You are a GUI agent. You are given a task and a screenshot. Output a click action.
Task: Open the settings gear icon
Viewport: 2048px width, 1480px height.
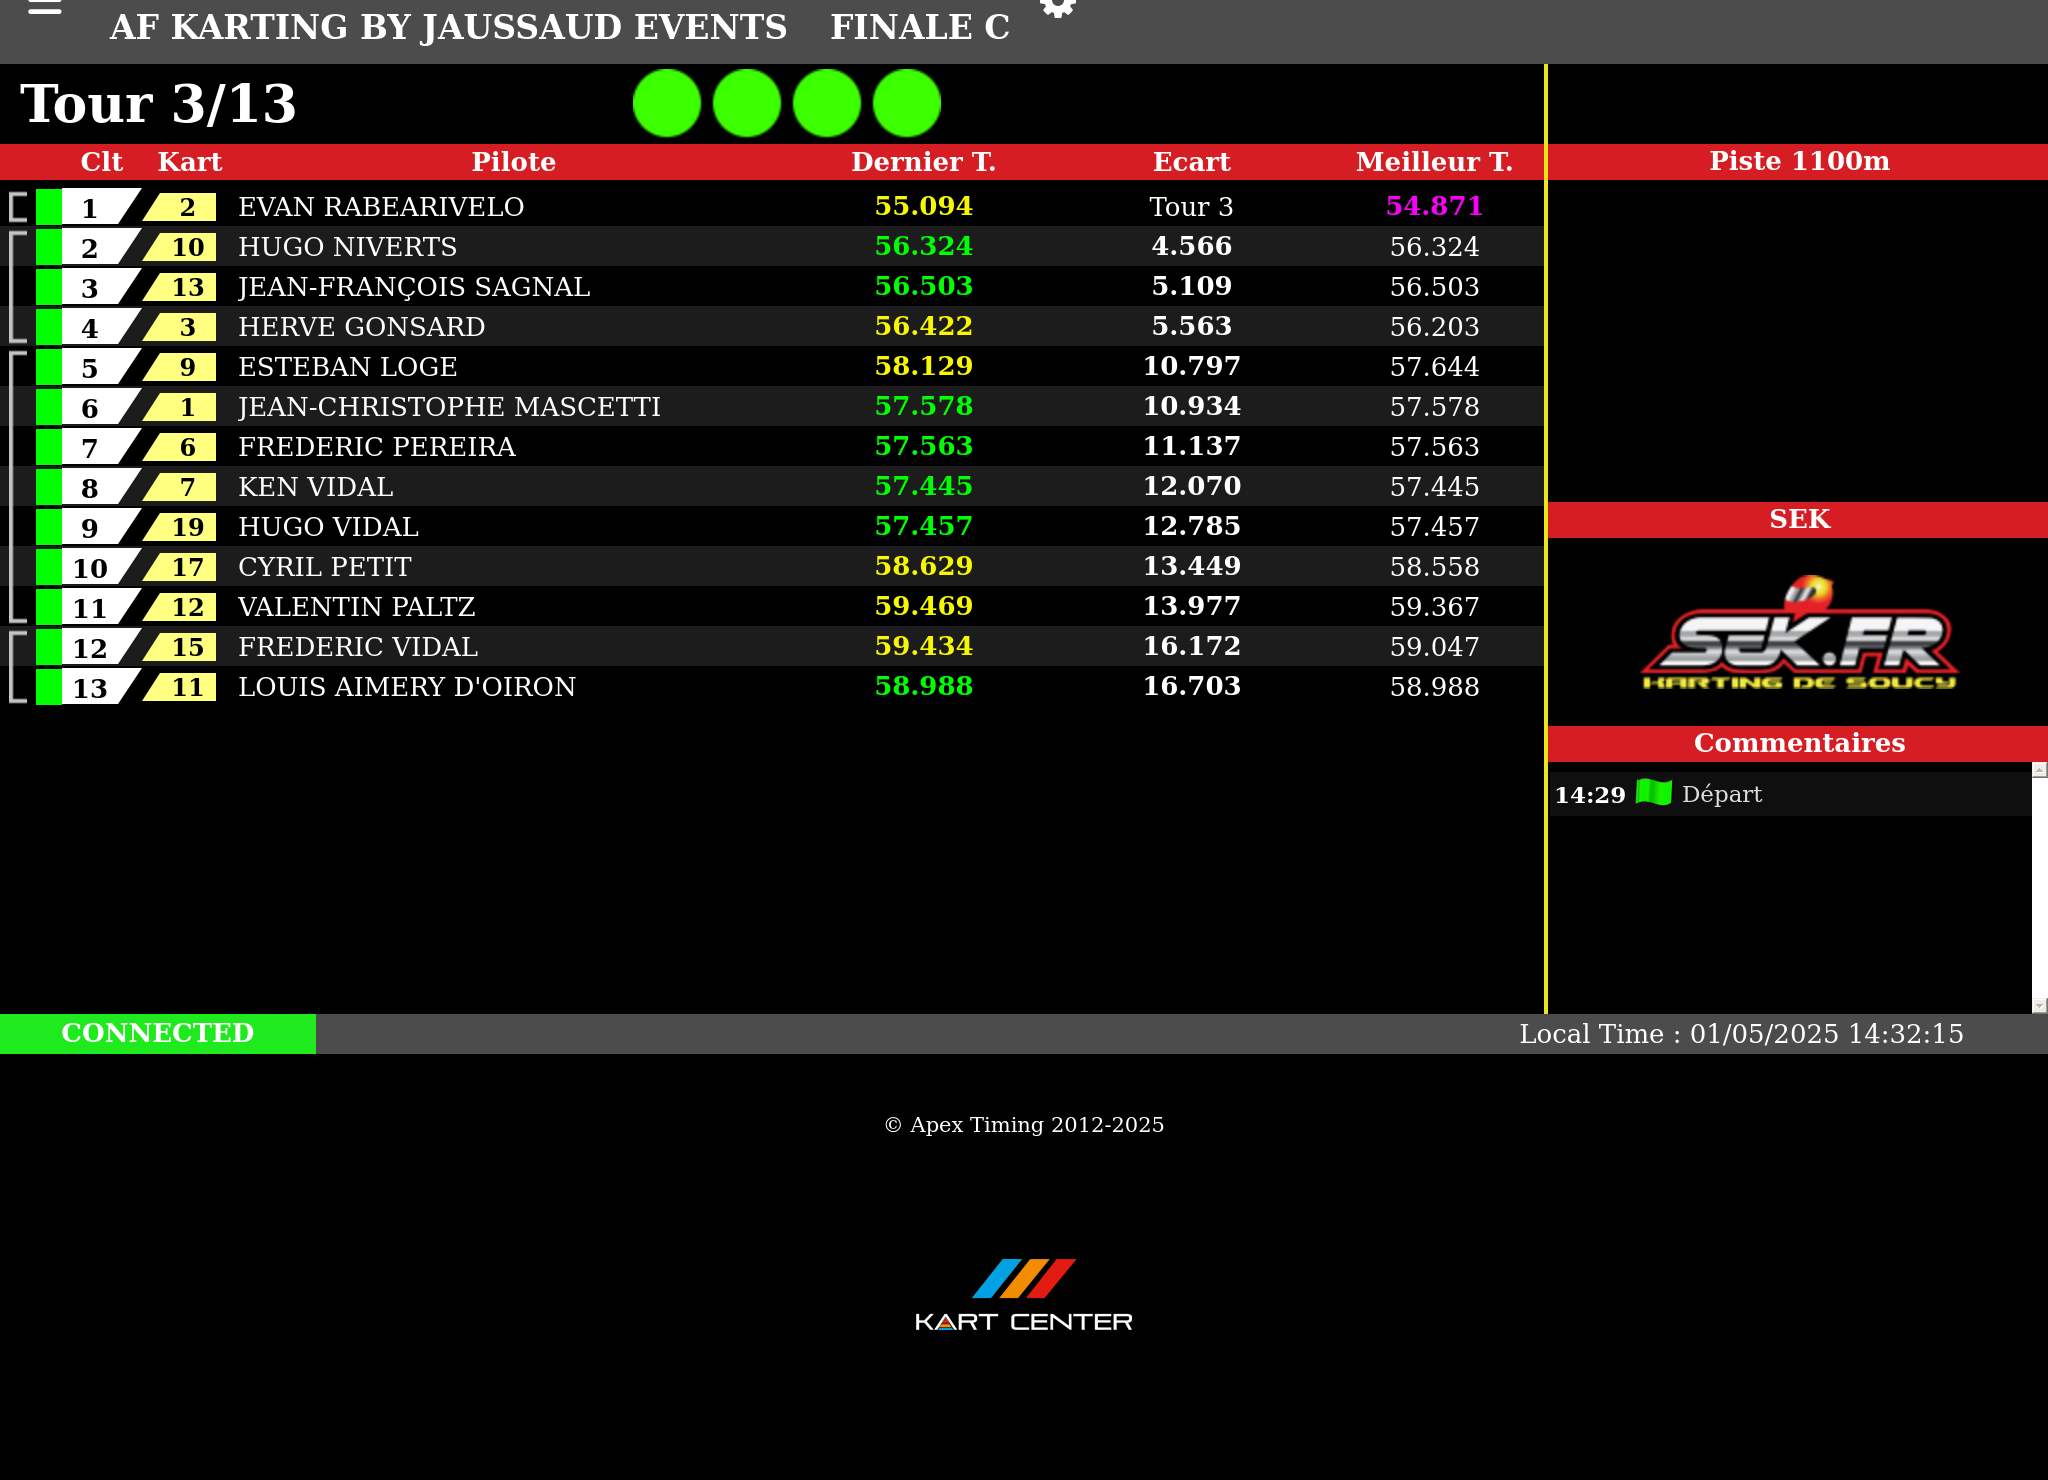tap(1057, 8)
